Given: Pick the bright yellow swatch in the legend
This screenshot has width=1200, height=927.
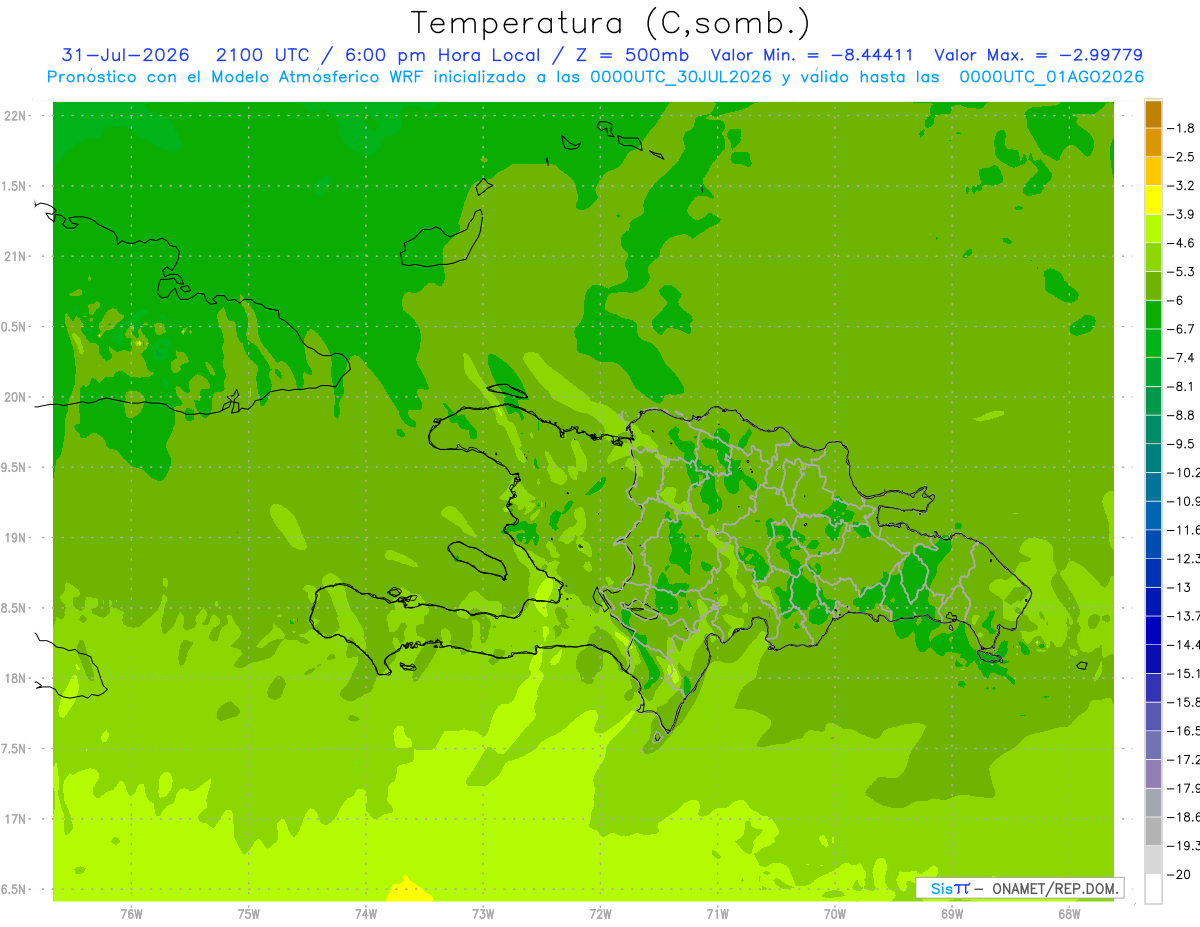Looking at the screenshot, I should pos(1153,200).
